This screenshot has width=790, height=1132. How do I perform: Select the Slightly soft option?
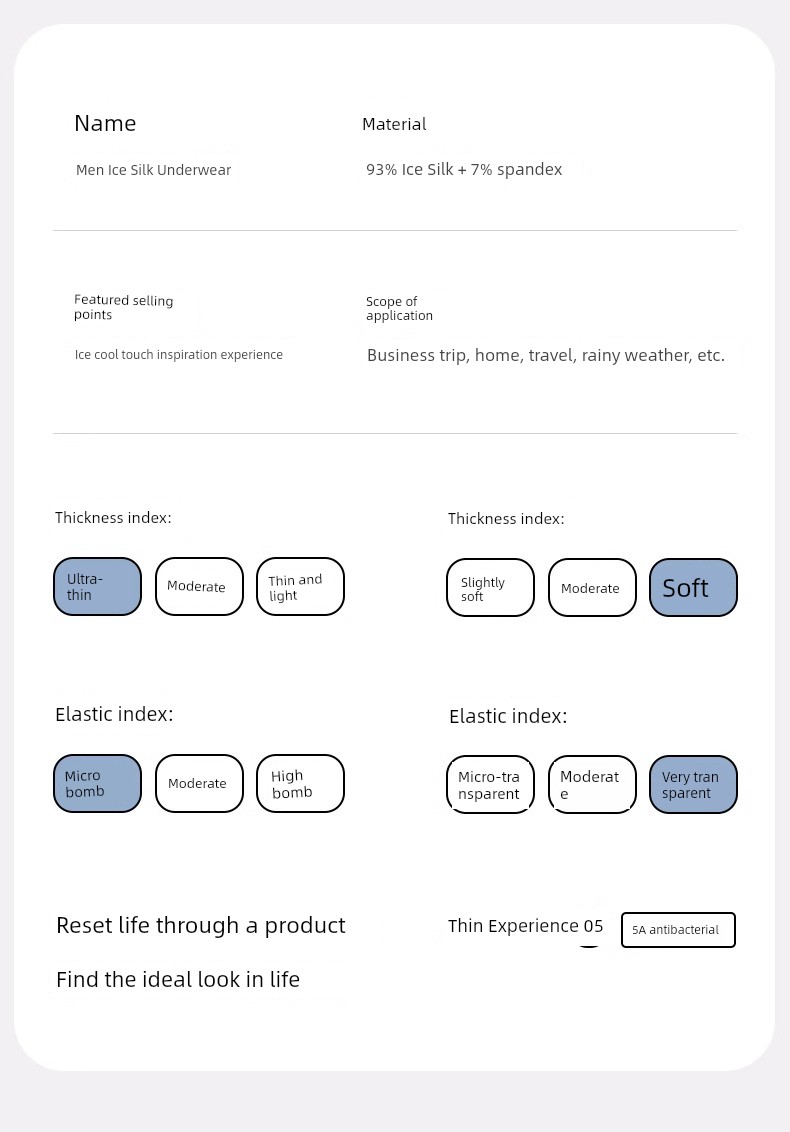click(x=490, y=588)
